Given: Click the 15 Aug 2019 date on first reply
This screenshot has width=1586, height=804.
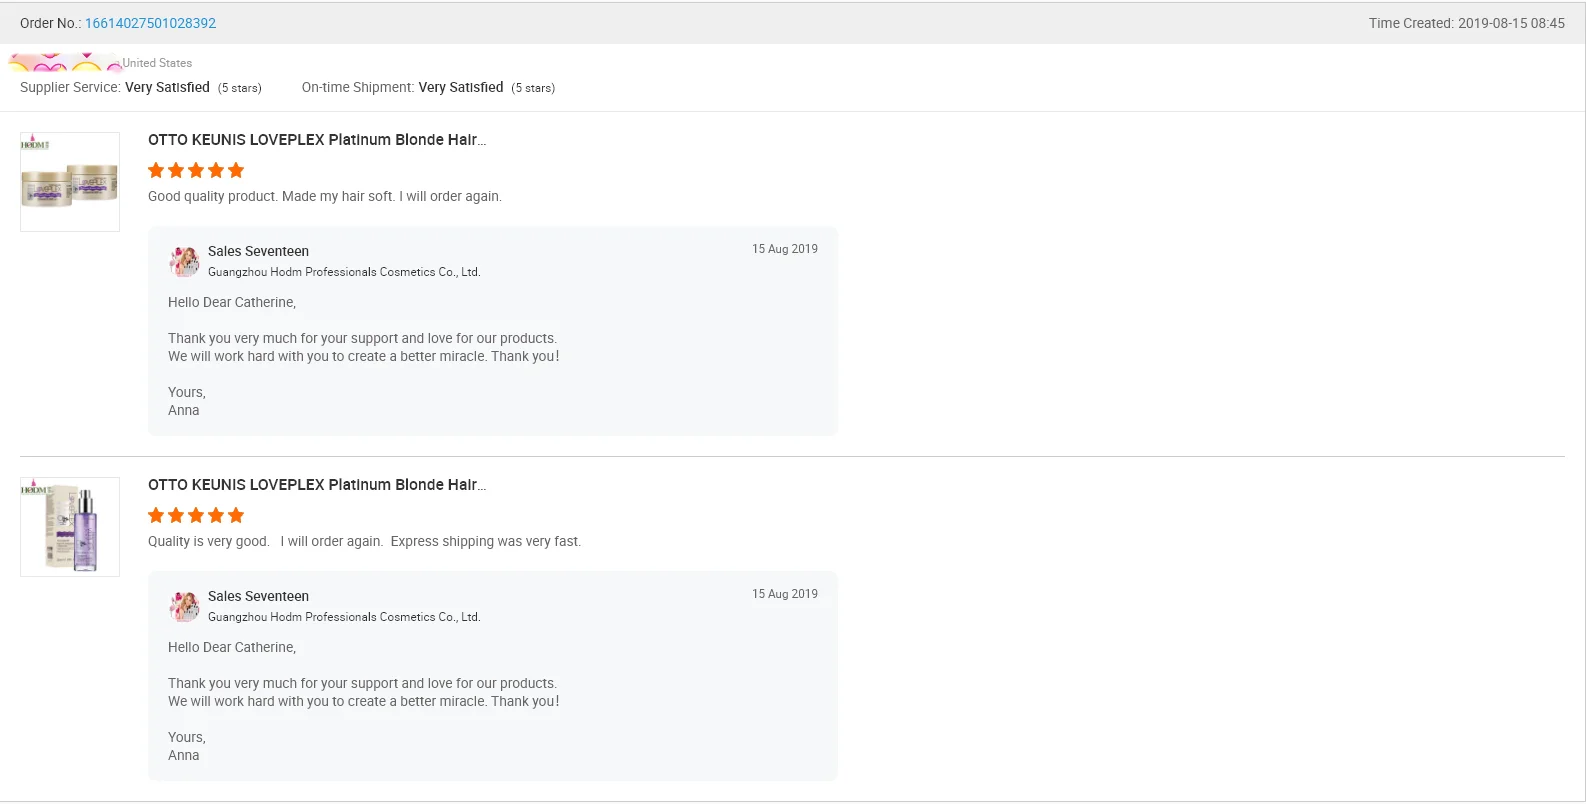Looking at the screenshot, I should [785, 249].
